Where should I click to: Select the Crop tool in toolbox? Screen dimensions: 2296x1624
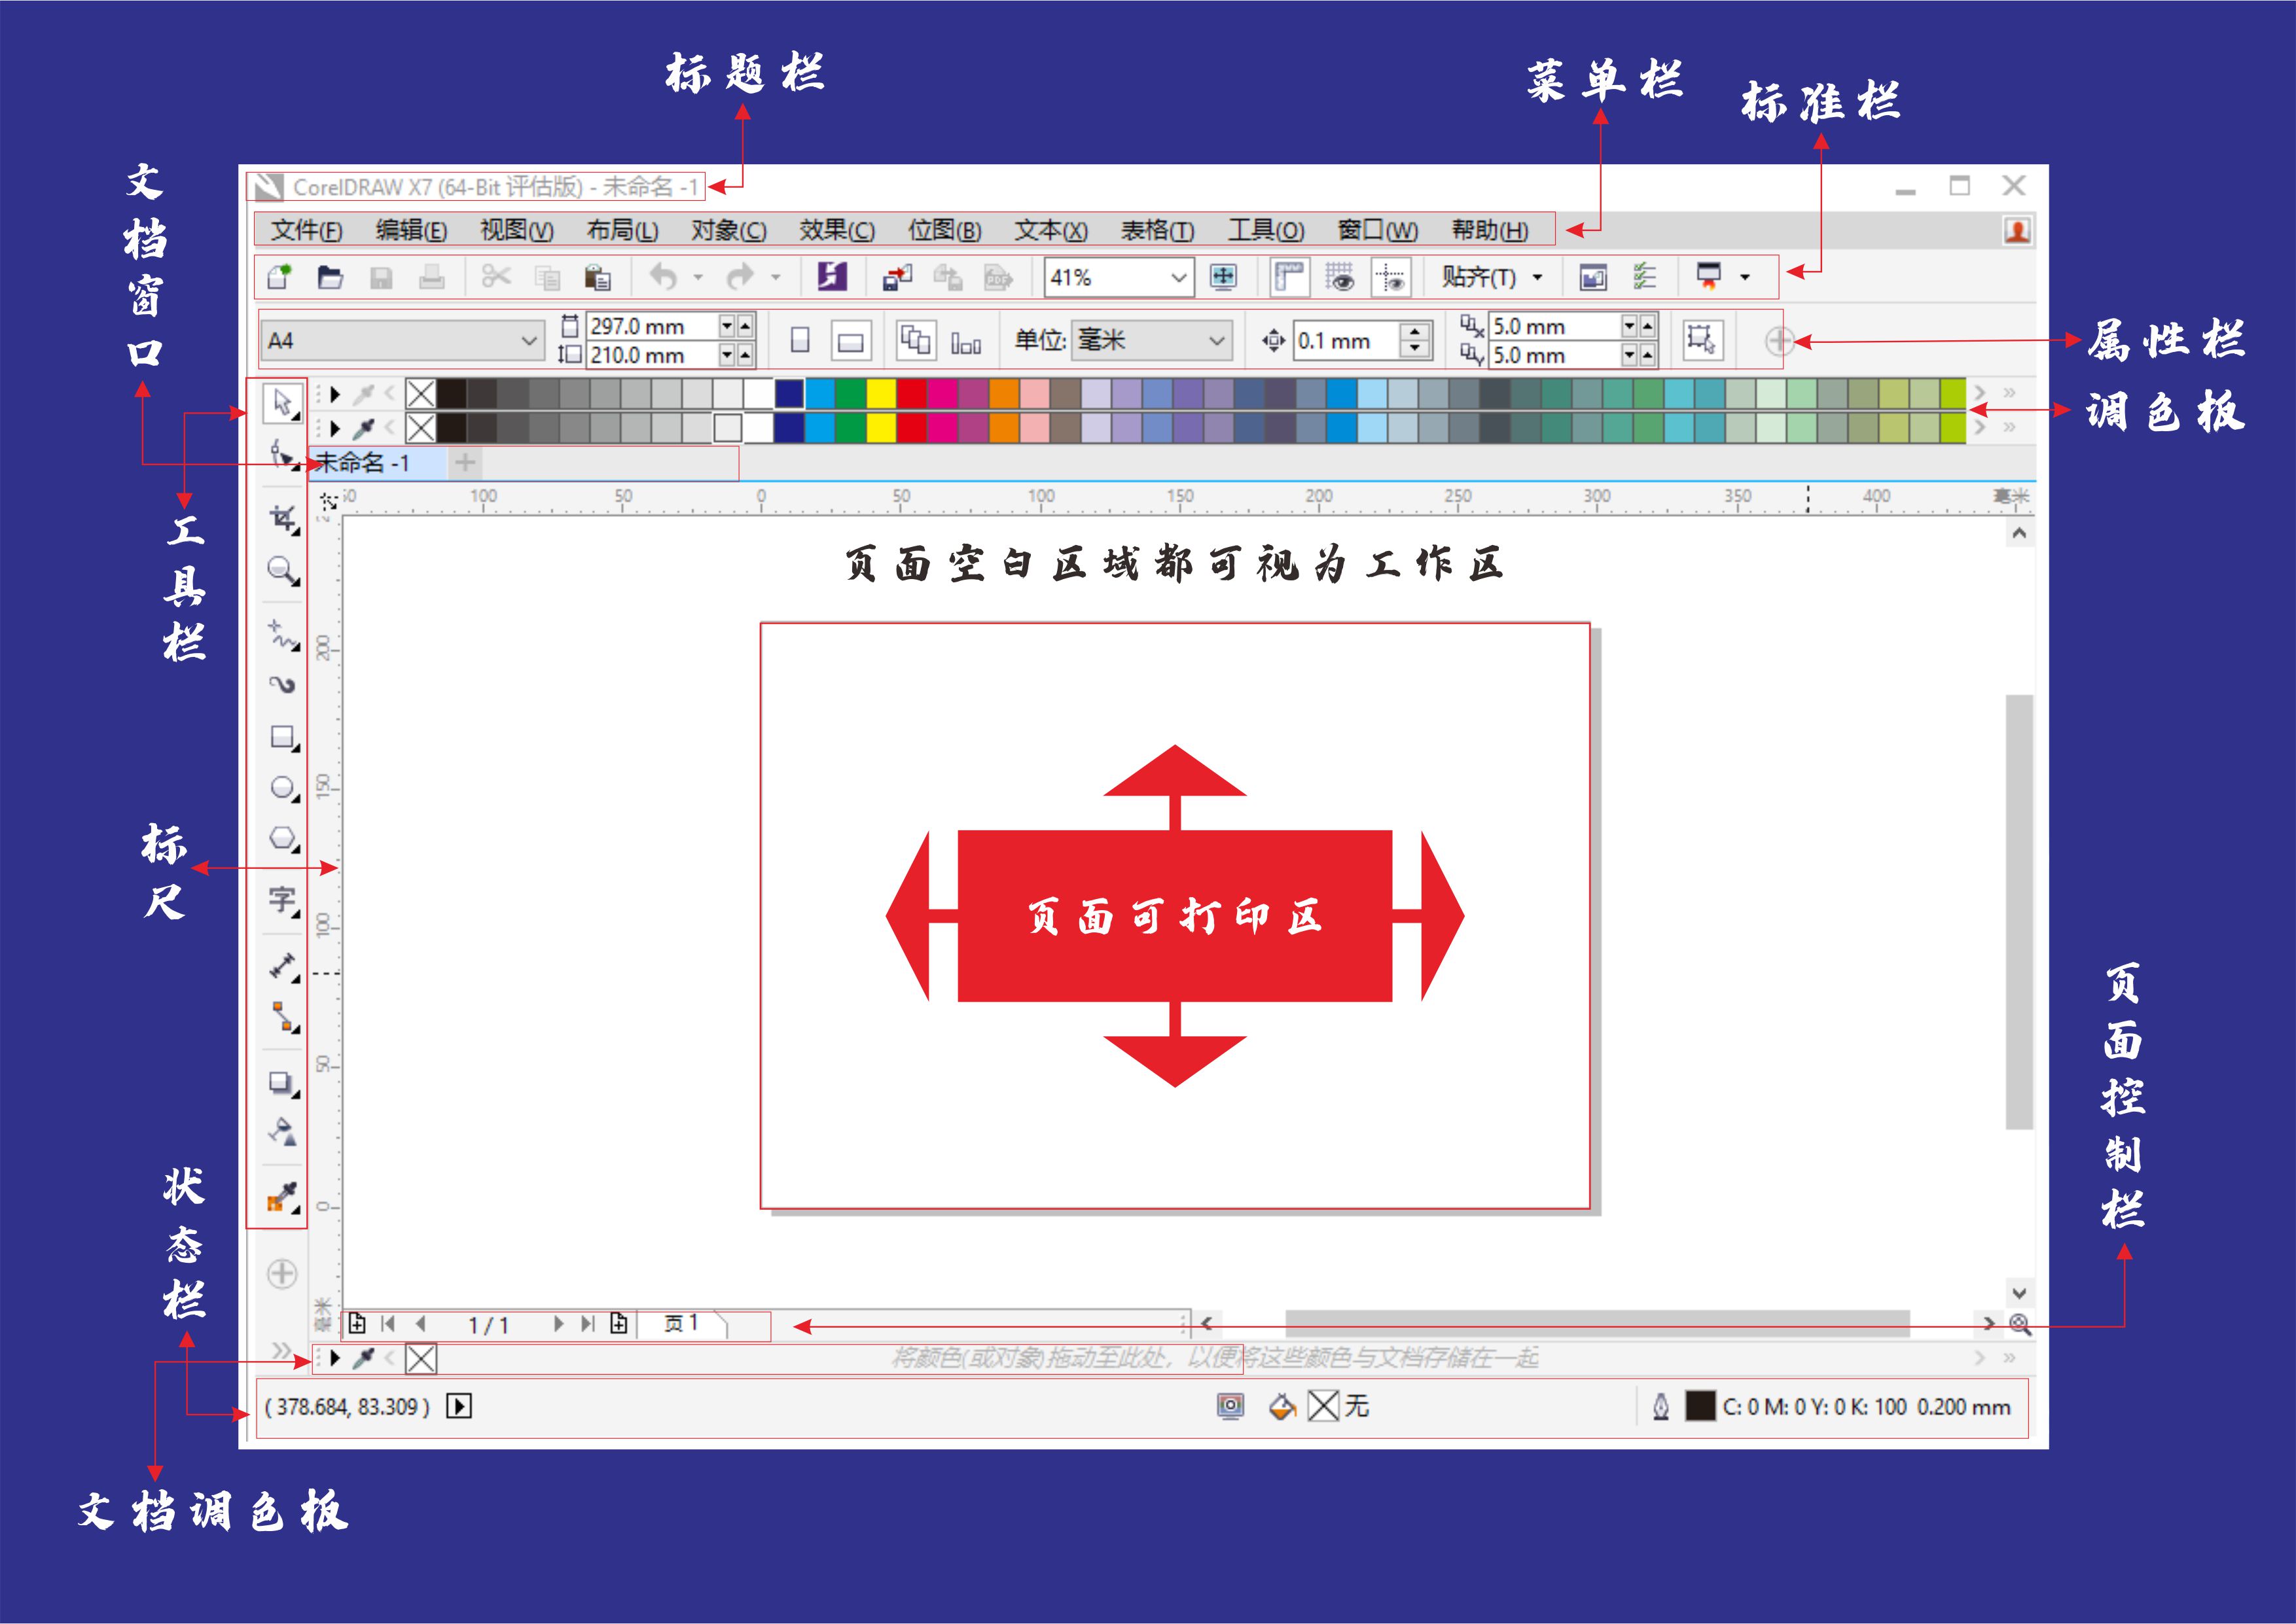point(283,518)
